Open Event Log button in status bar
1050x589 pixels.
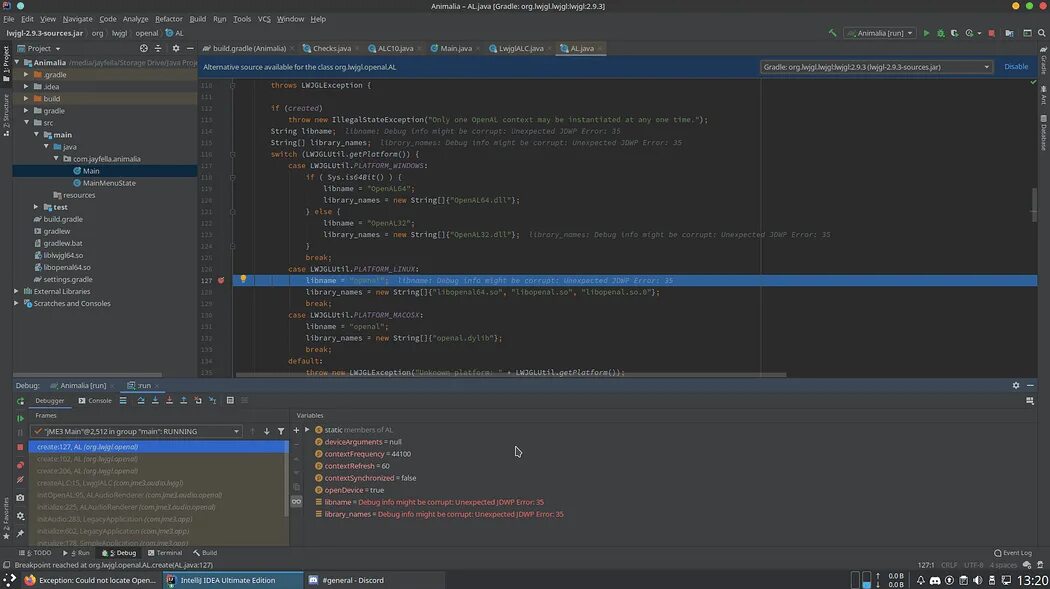coord(1012,553)
